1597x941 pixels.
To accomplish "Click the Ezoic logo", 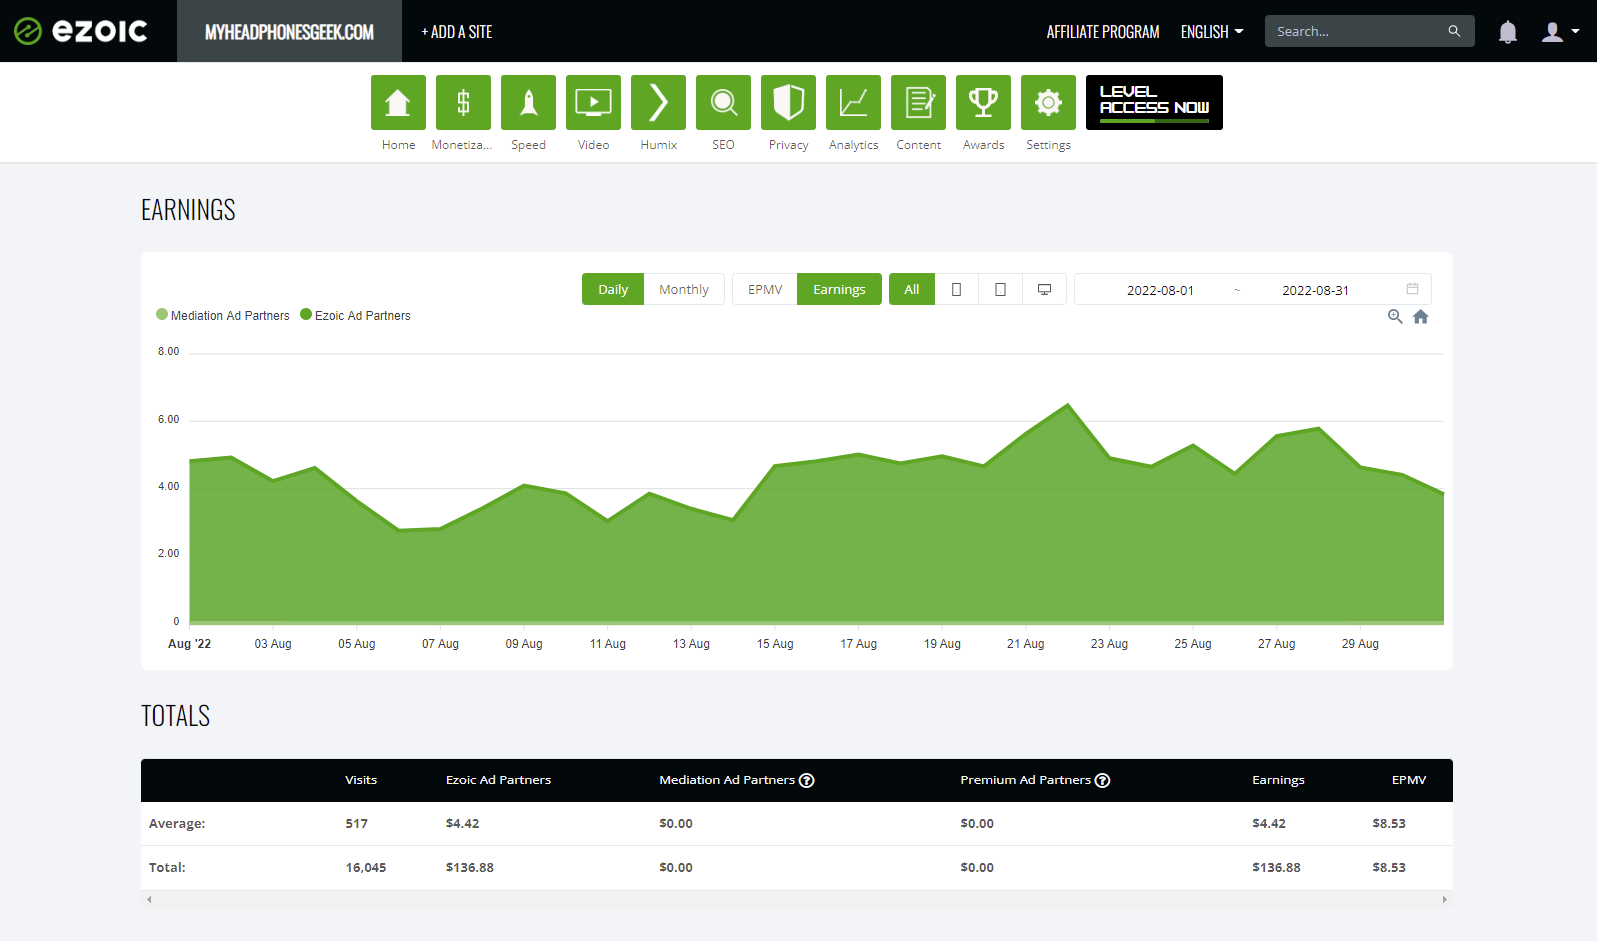I will click(81, 31).
